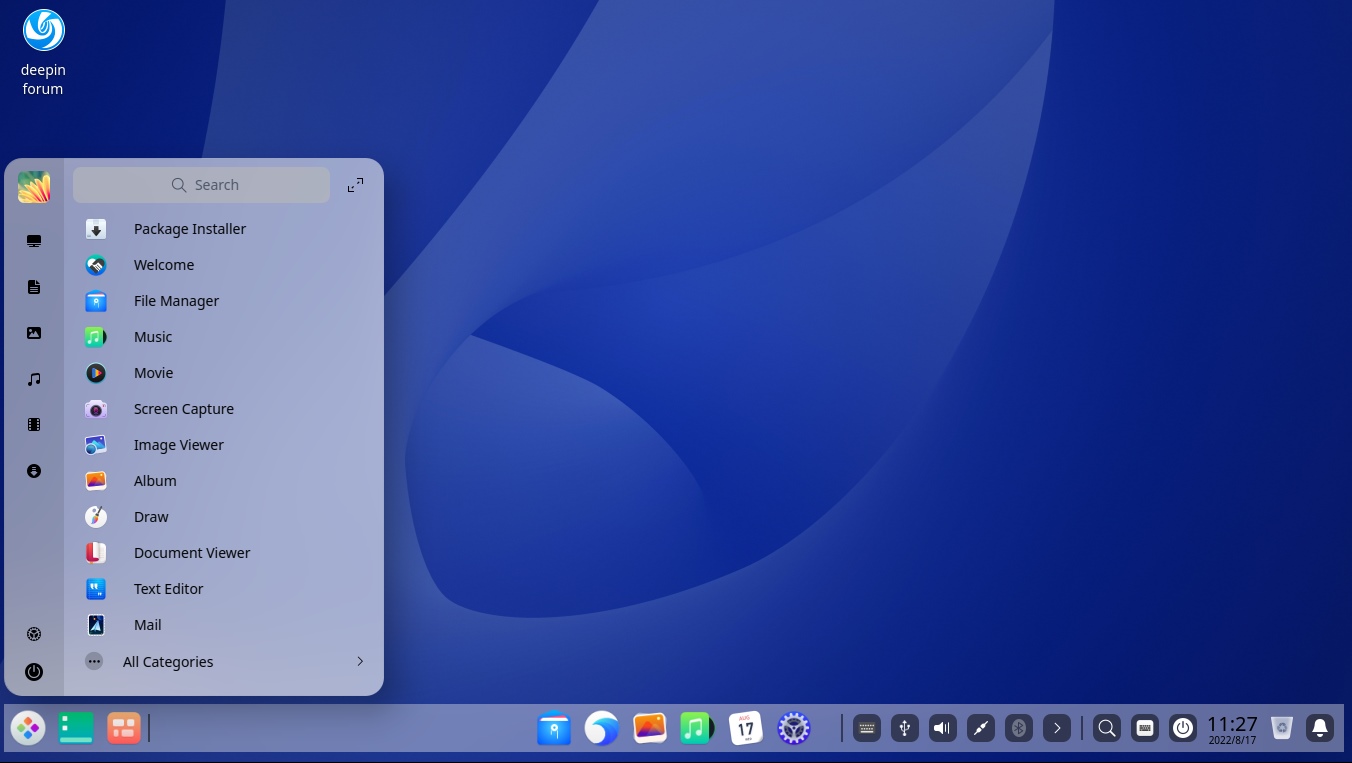
Task: Toggle Bluetooth from the system tray
Action: (1018, 728)
